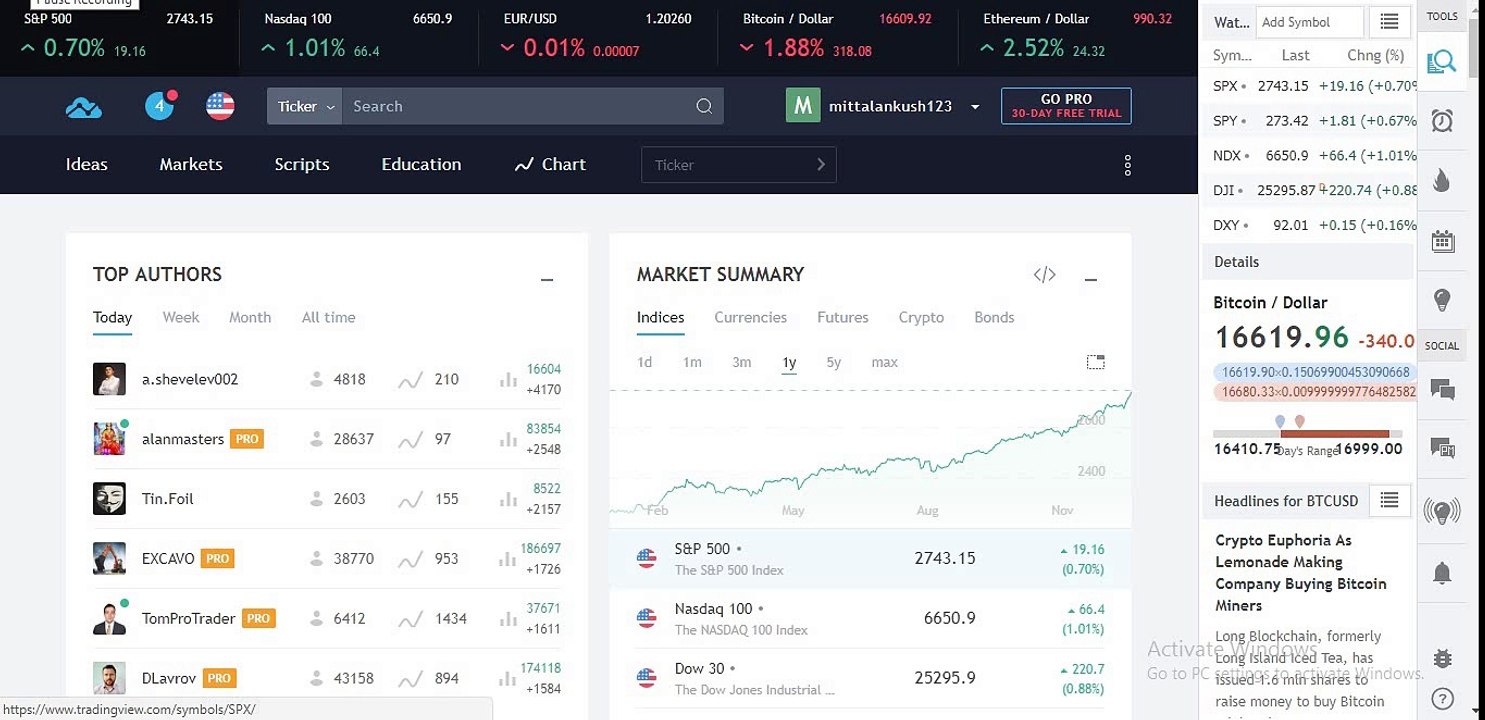Open the light bulb ideas icon
1485x720 pixels.
[x=1442, y=299]
